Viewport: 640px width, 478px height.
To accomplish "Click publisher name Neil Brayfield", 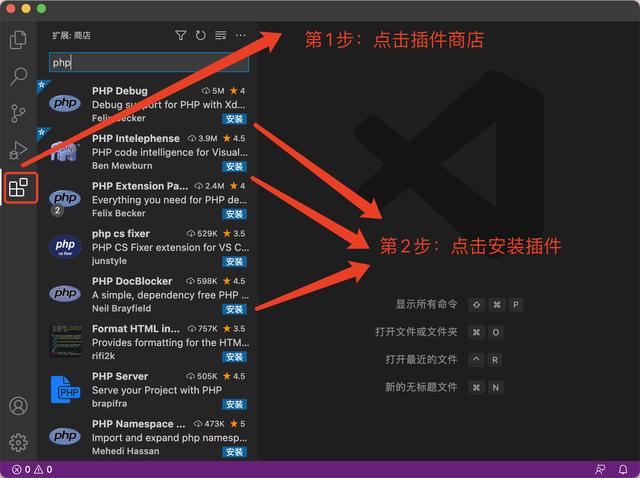I will pos(121,308).
